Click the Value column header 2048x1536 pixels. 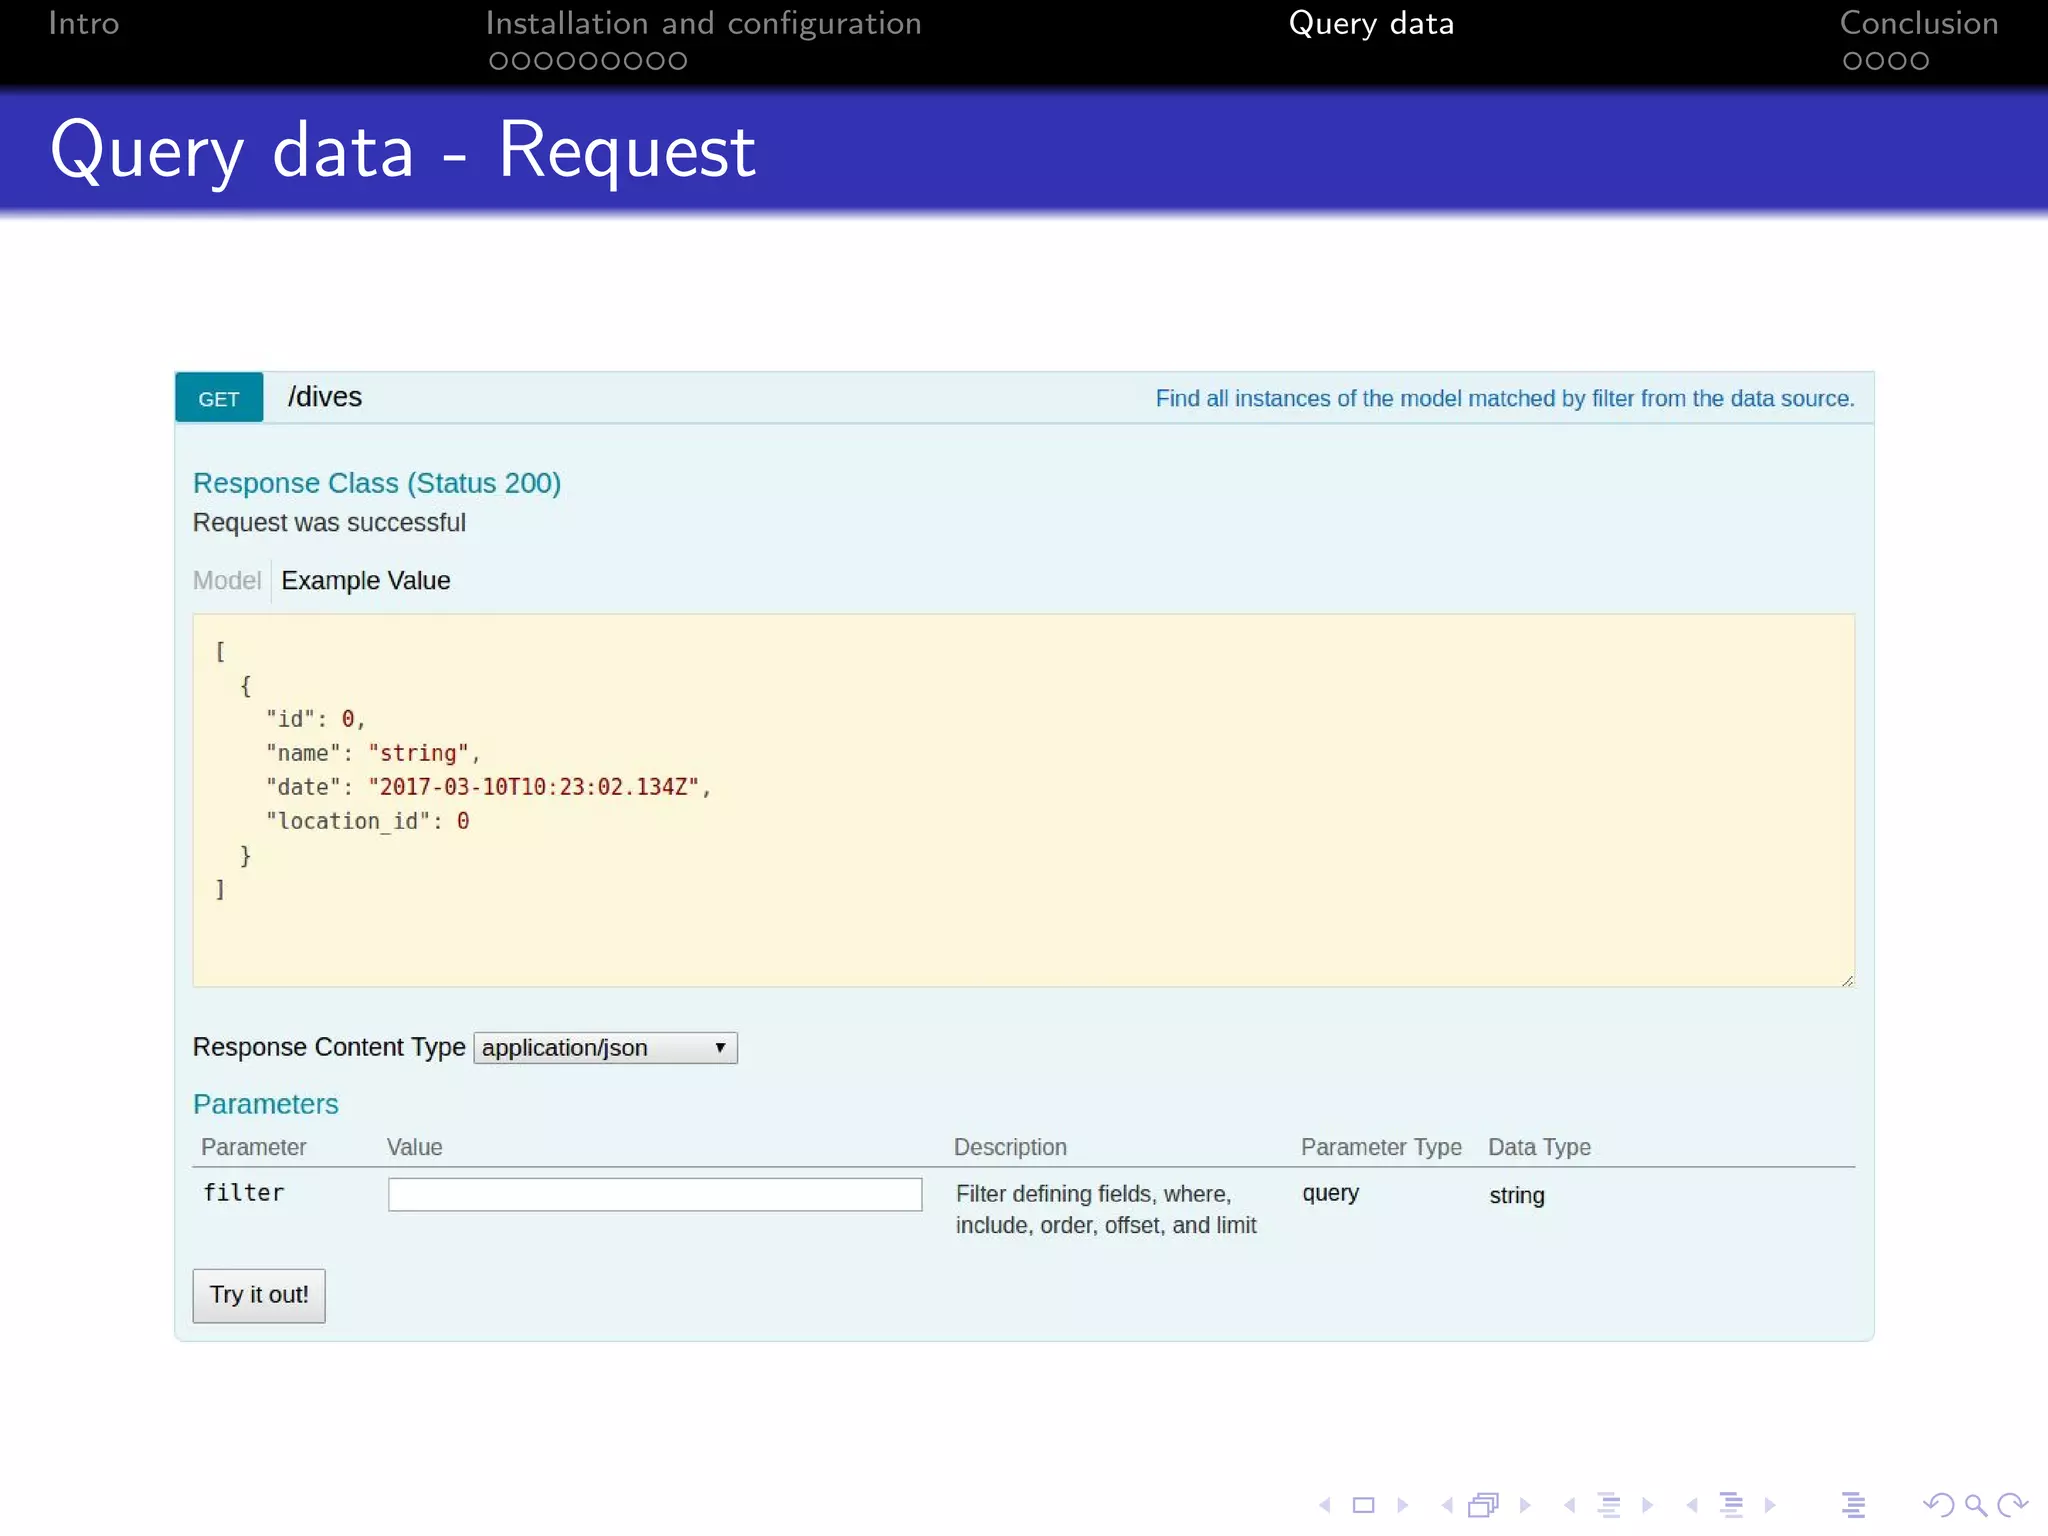[415, 1147]
